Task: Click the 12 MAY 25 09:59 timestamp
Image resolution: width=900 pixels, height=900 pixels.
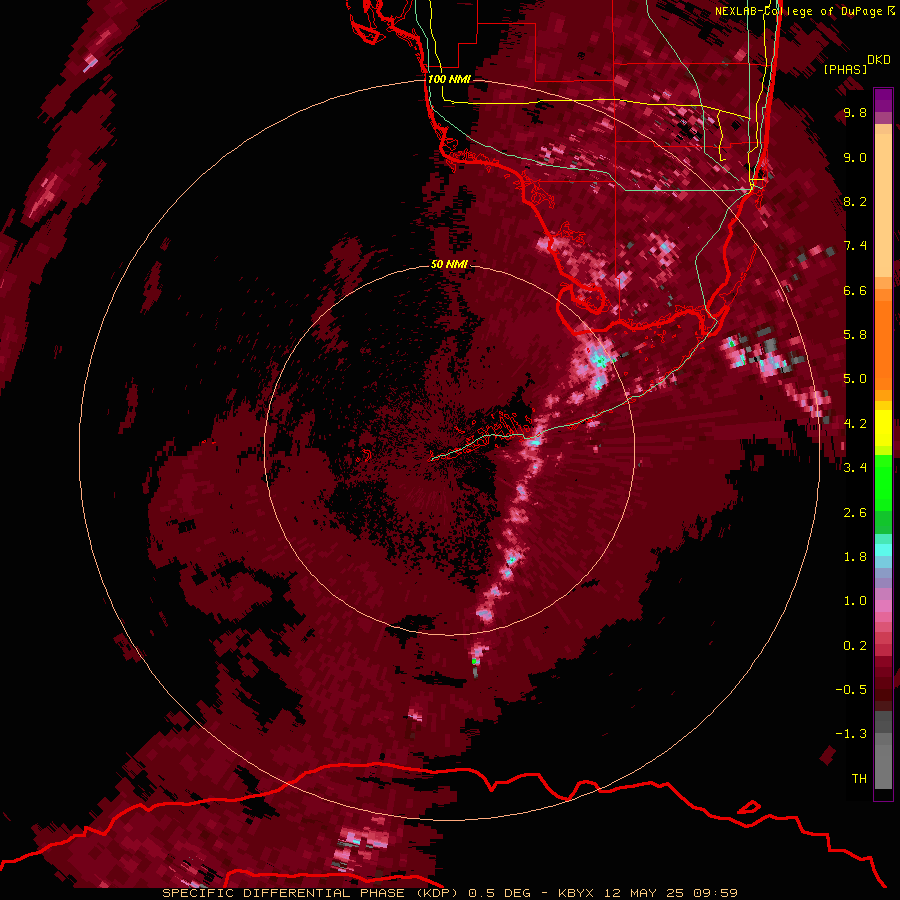Action: click(670, 893)
